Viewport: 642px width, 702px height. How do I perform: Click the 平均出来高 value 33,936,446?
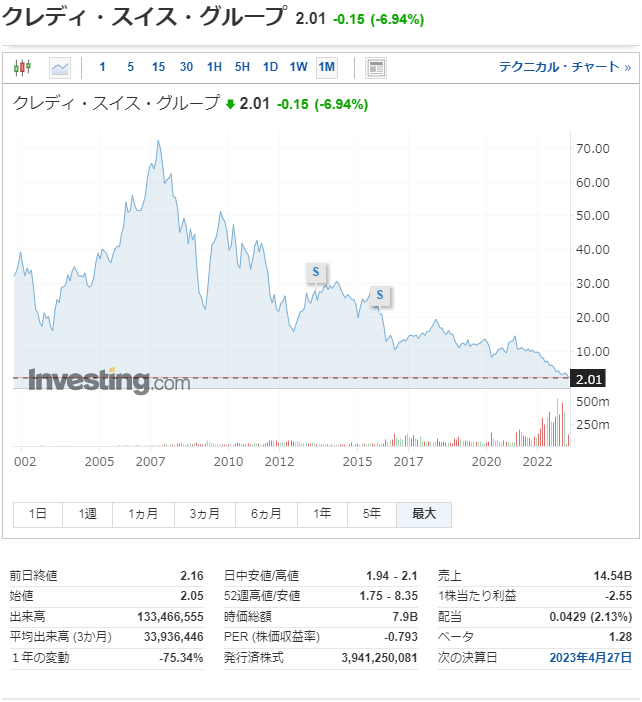[174, 637]
